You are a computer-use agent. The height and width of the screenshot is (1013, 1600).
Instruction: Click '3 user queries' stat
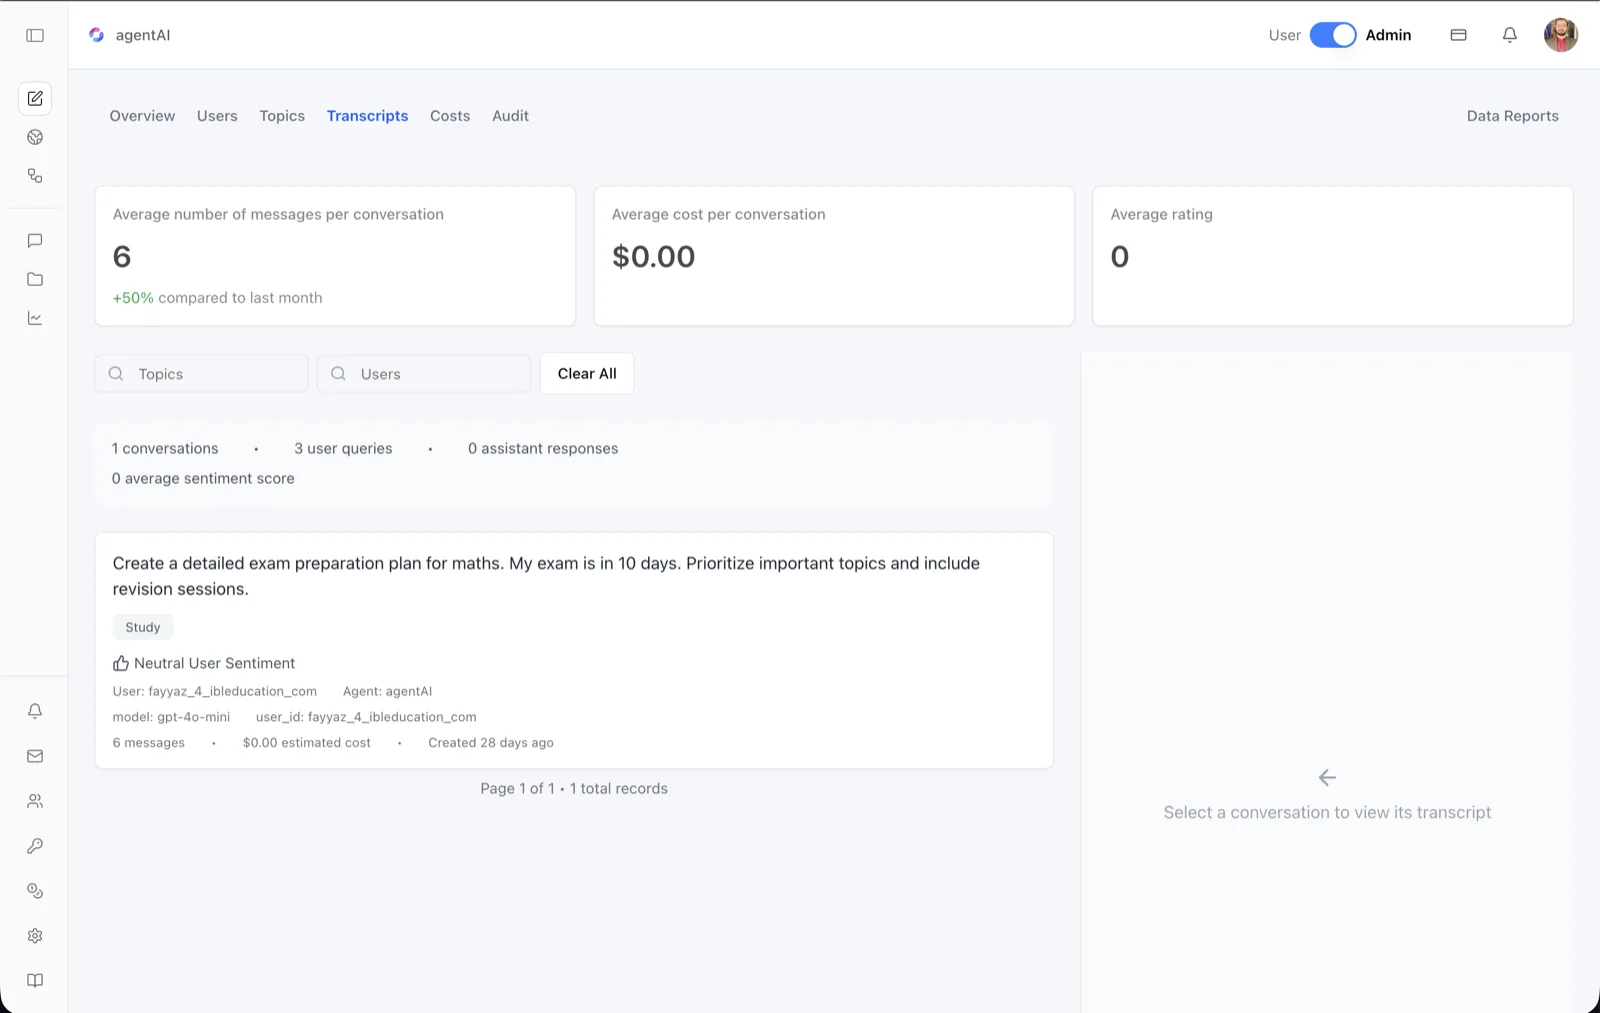[343, 449]
